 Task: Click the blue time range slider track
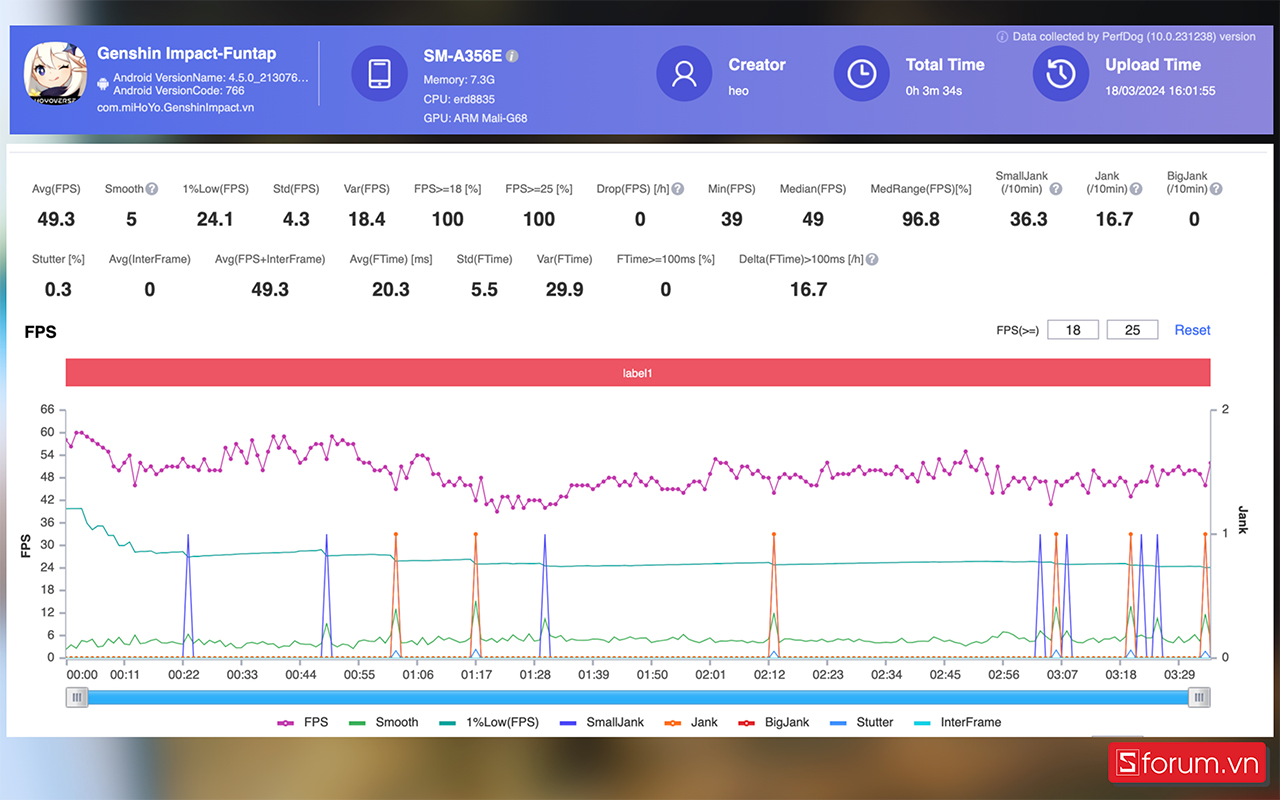point(638,698)
